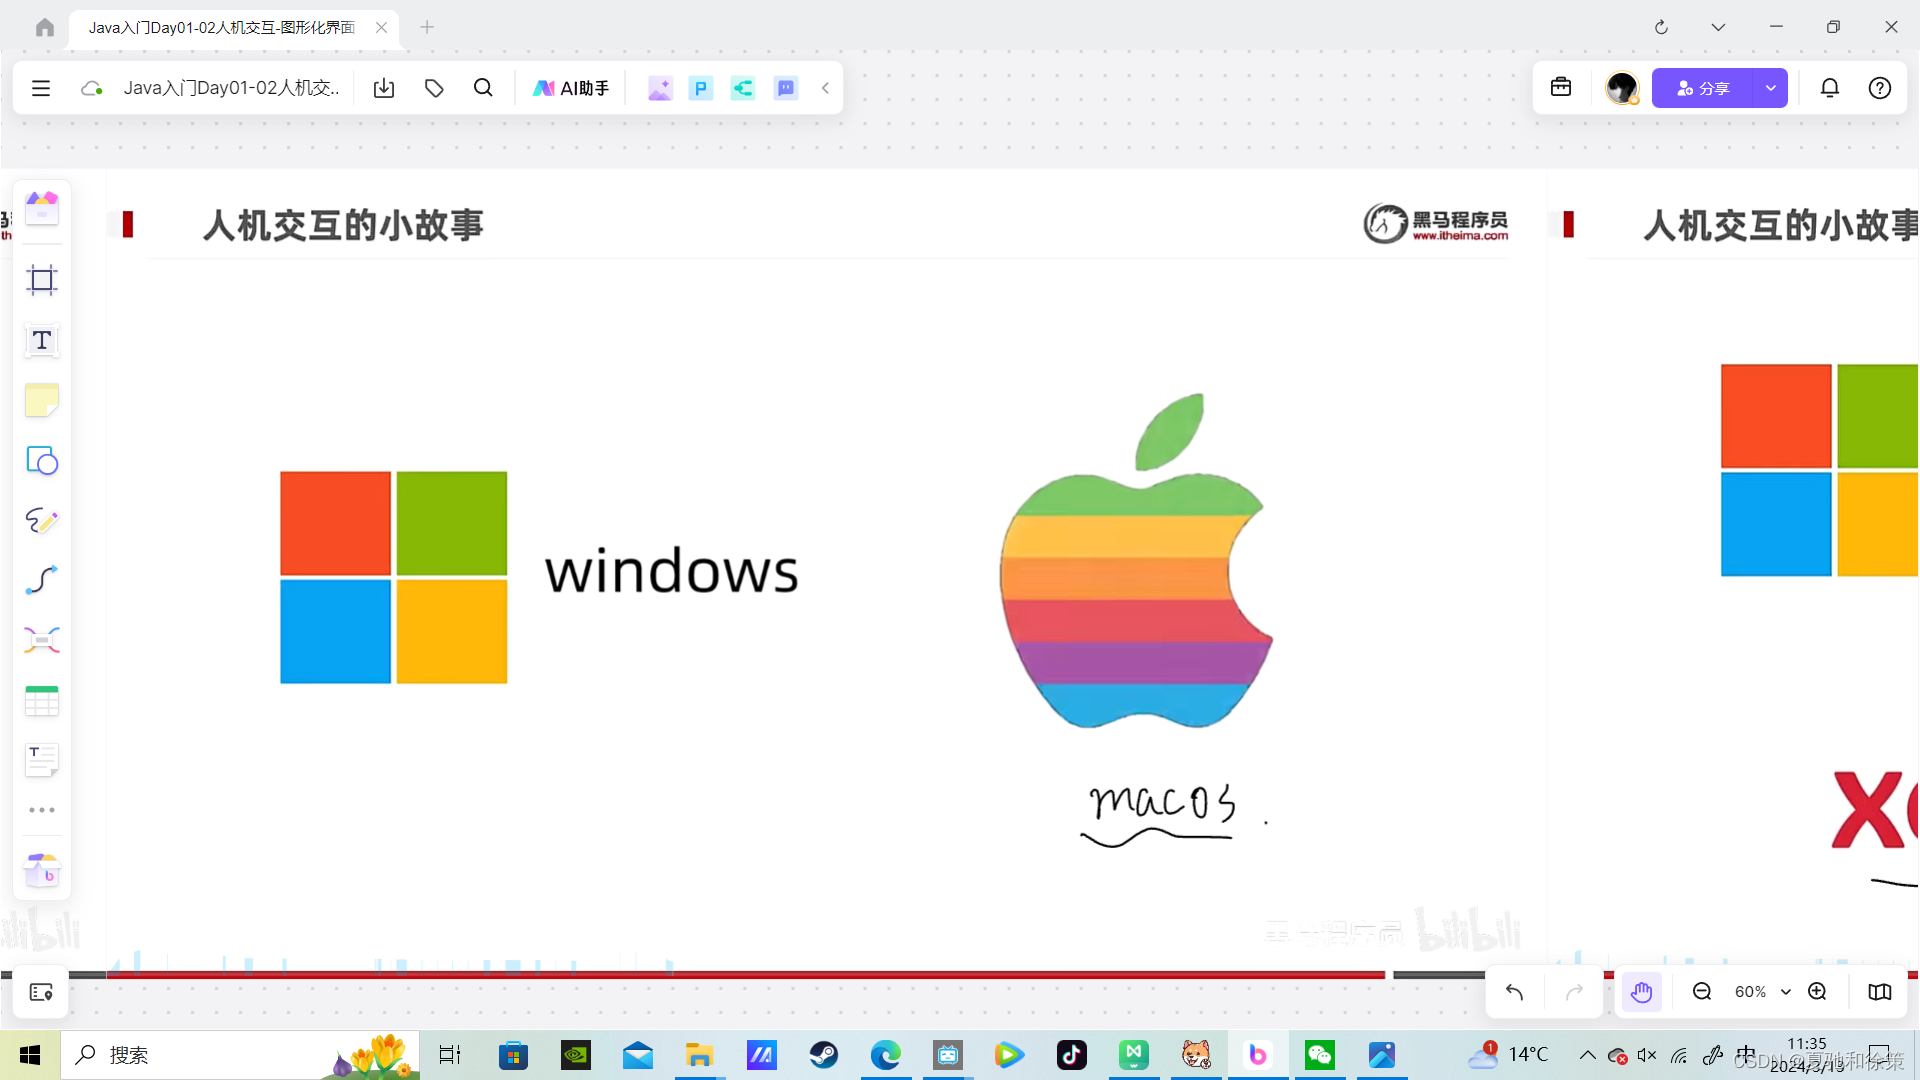Open the hamburger menu

tap(40, 87)
